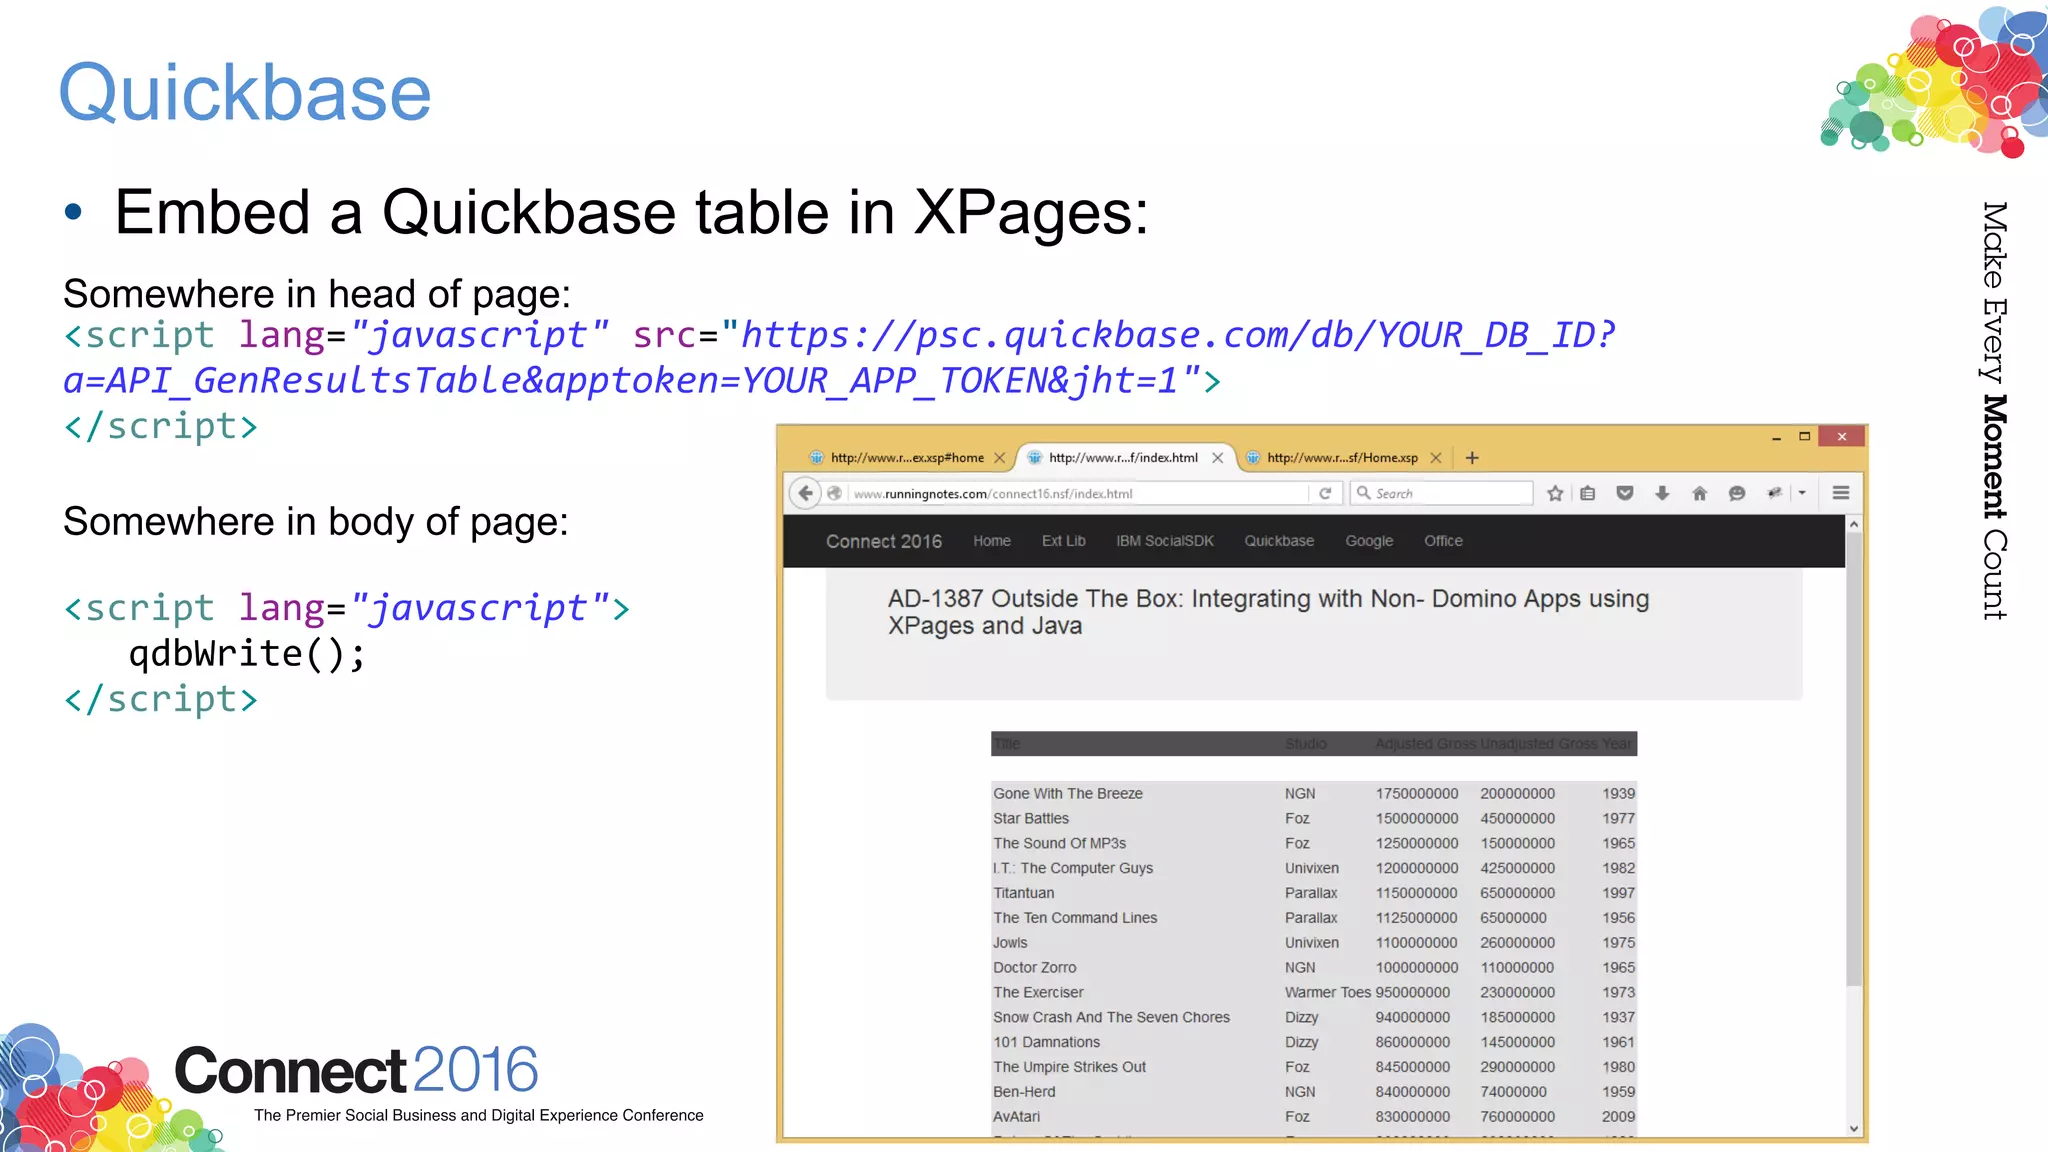The width and height of the screenshot is (2048, 1152).
Task: Open the bookmarks list icon
Action: (1588, 493)
